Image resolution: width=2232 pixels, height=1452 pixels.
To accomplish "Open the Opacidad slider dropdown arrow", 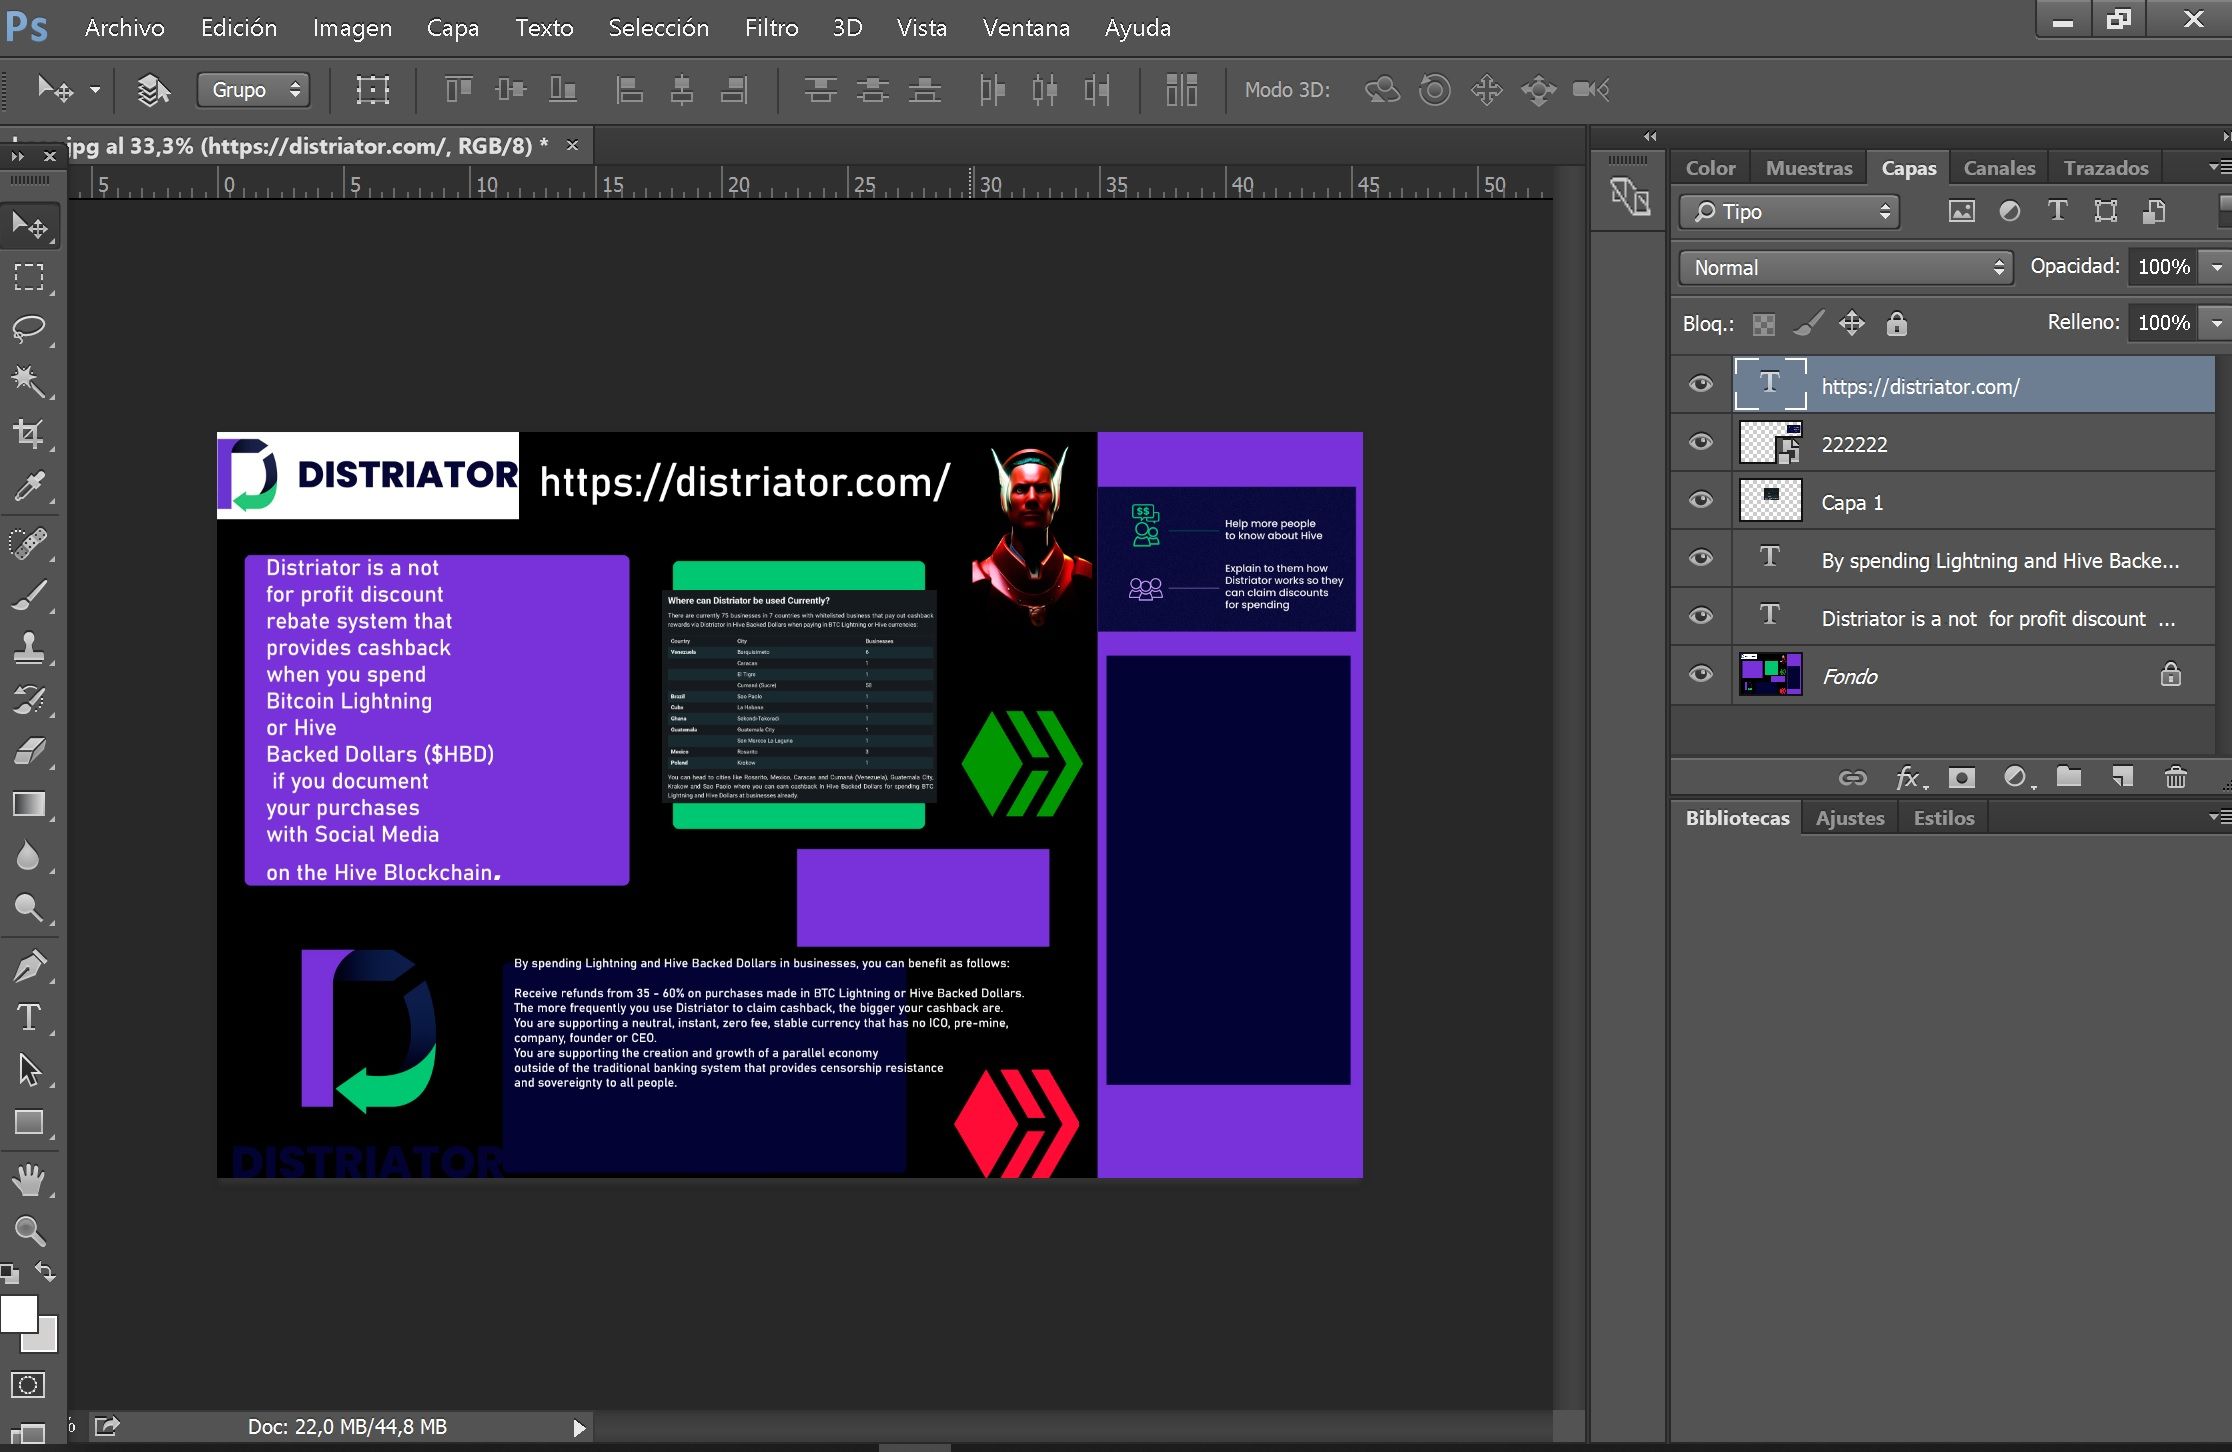I will (x=2217, y=267).
